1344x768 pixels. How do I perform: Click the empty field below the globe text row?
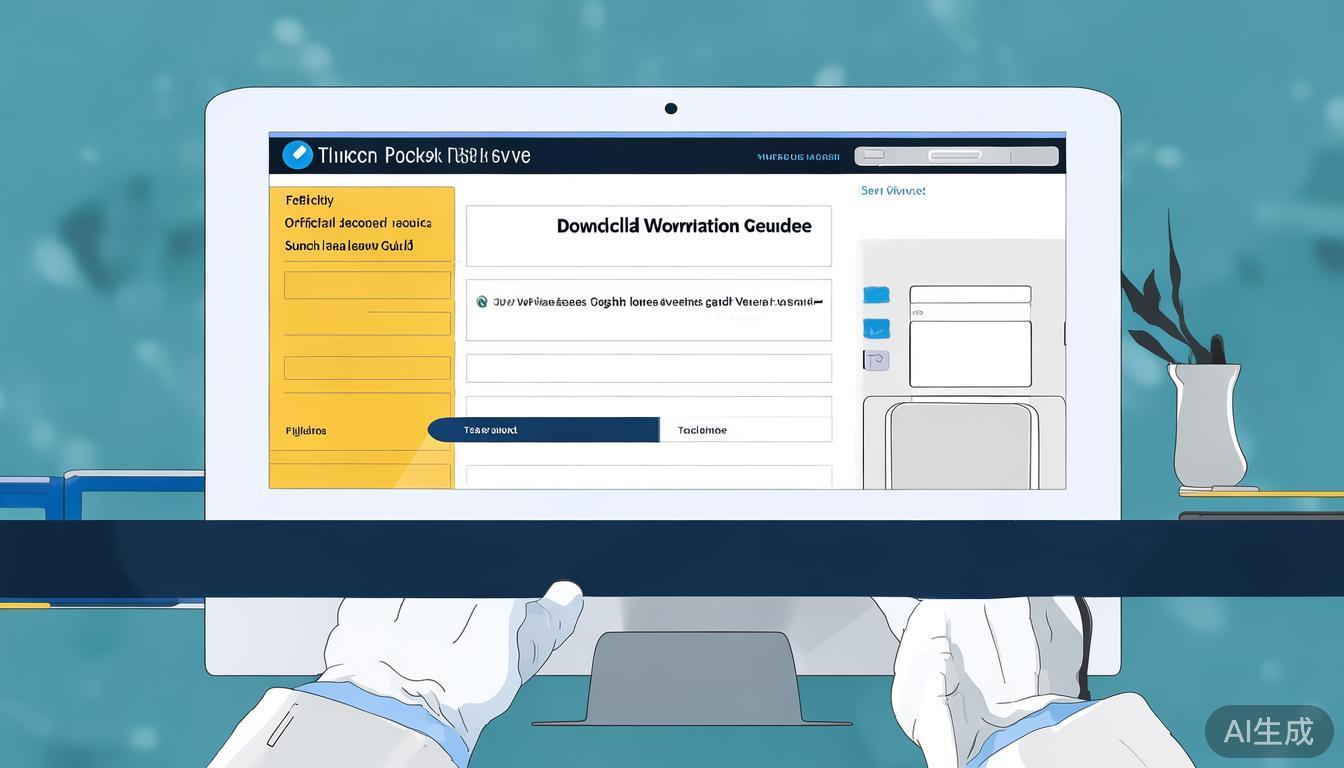click(648, 368)
